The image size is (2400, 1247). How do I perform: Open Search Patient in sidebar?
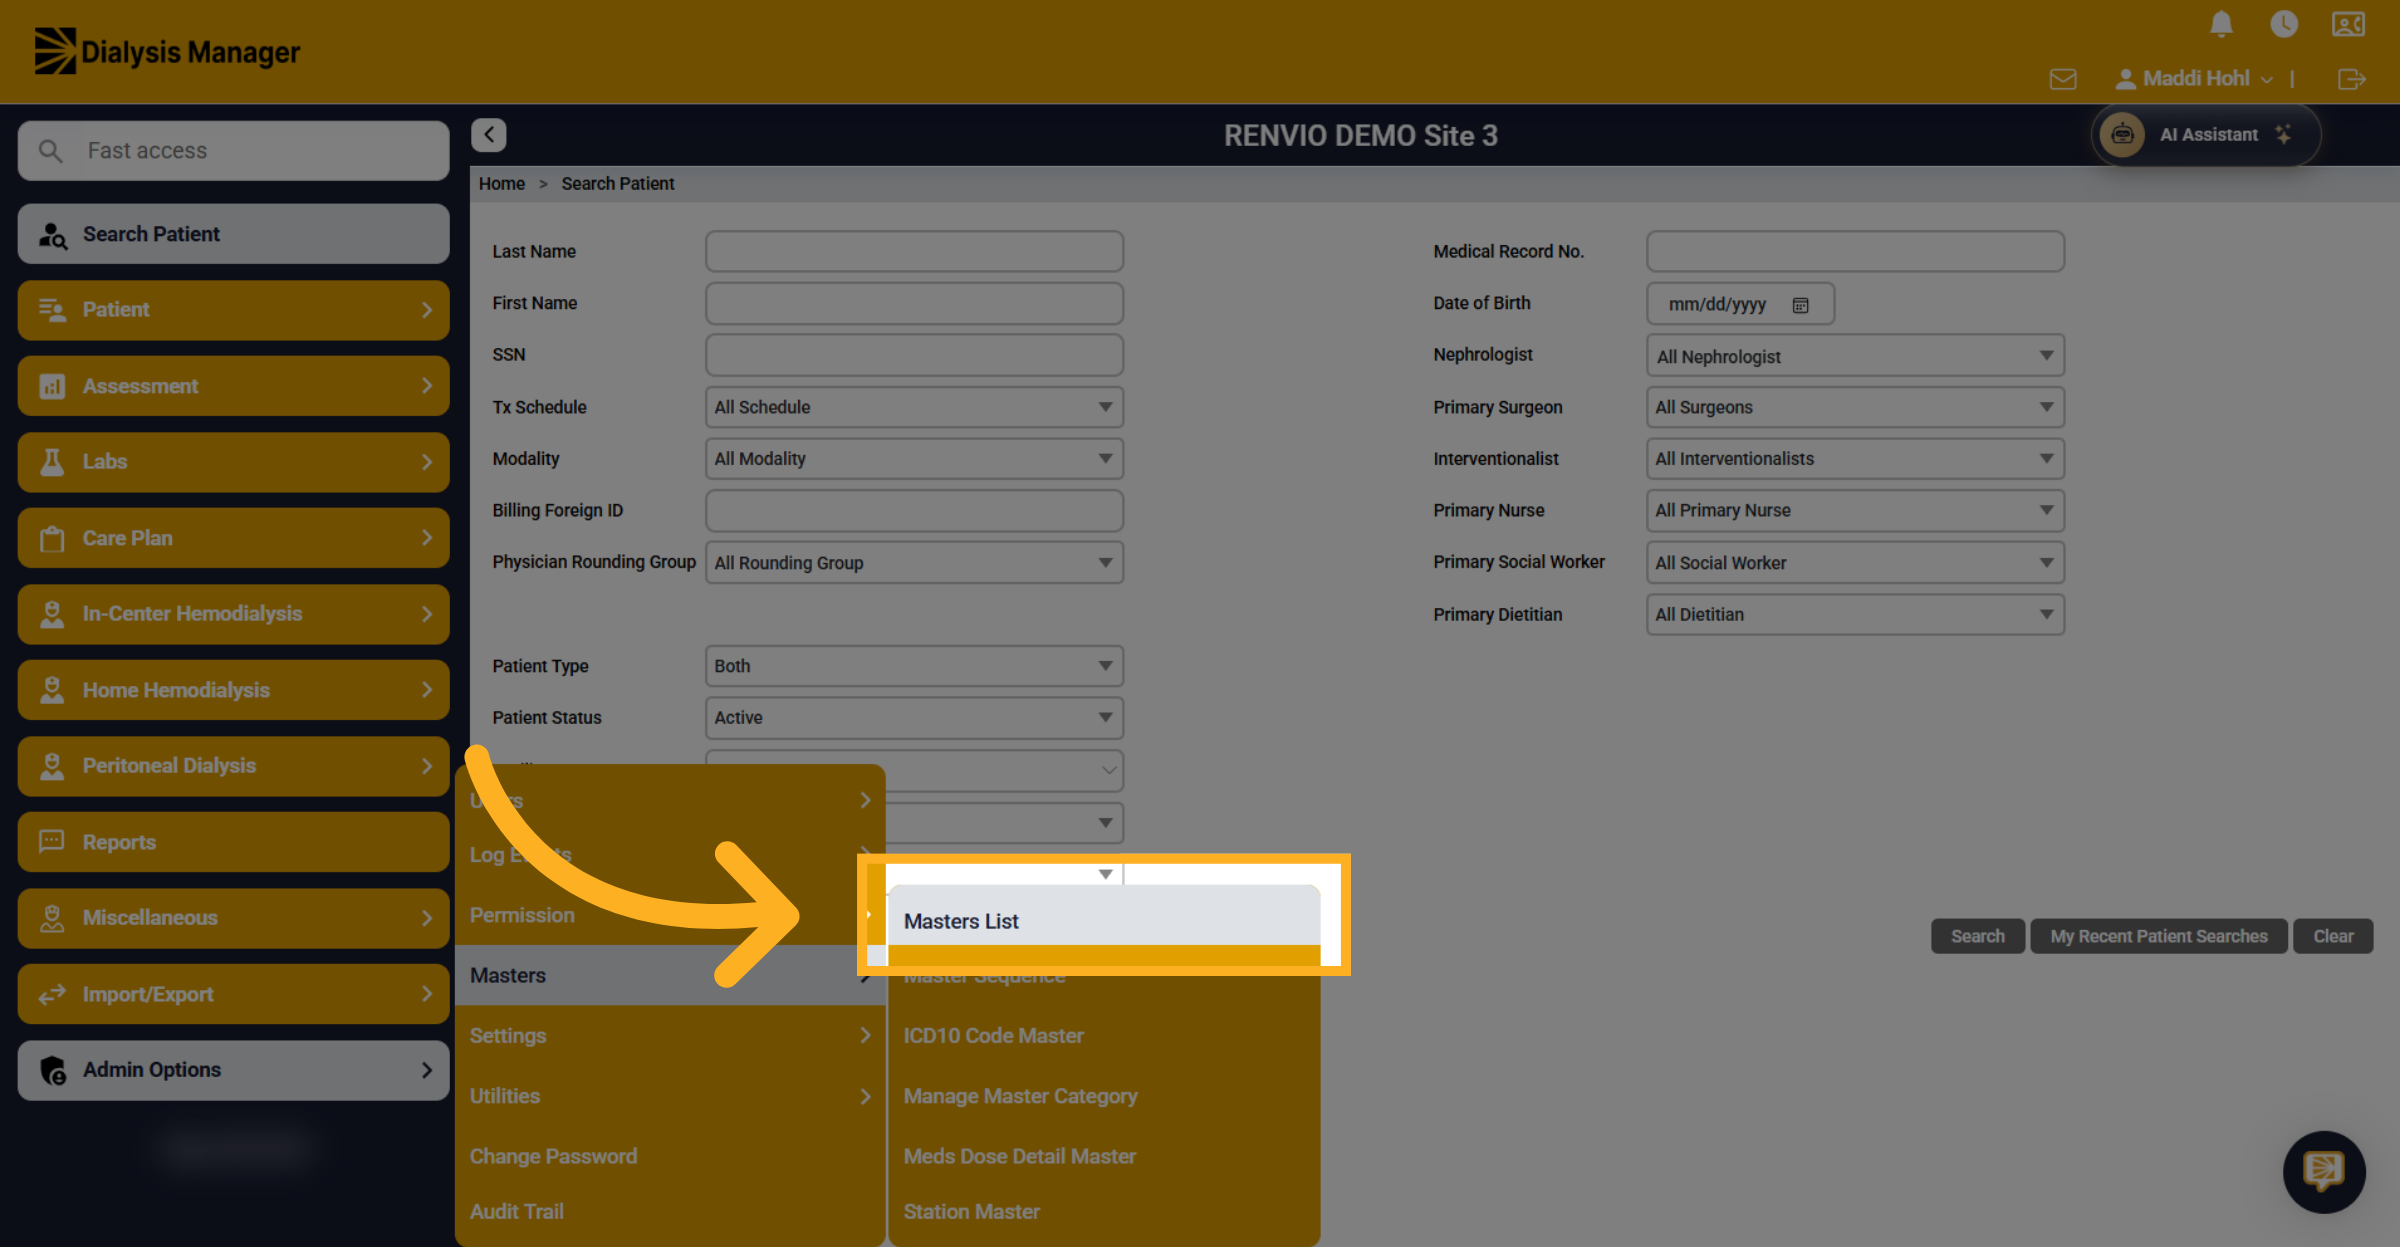tap(233, 234)
